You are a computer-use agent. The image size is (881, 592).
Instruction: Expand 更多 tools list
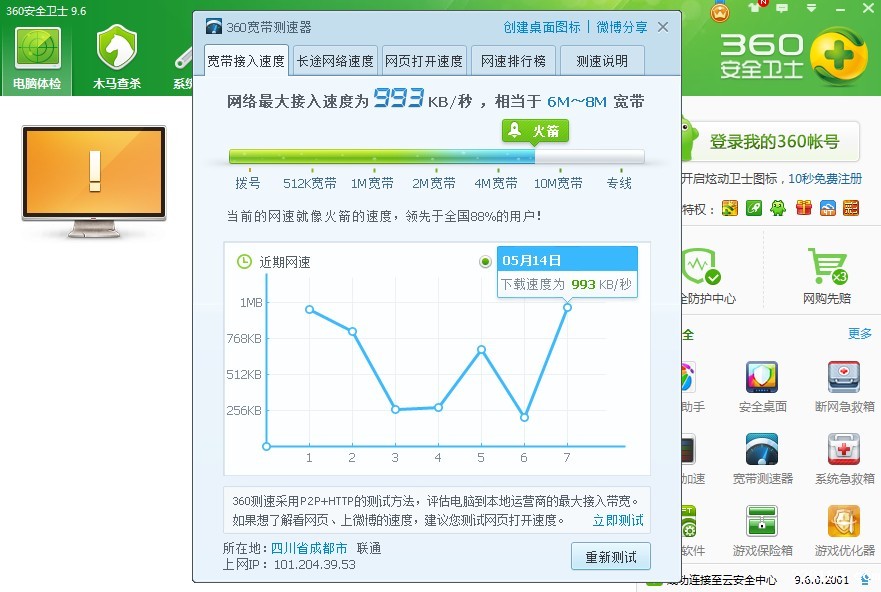[859, 333]
